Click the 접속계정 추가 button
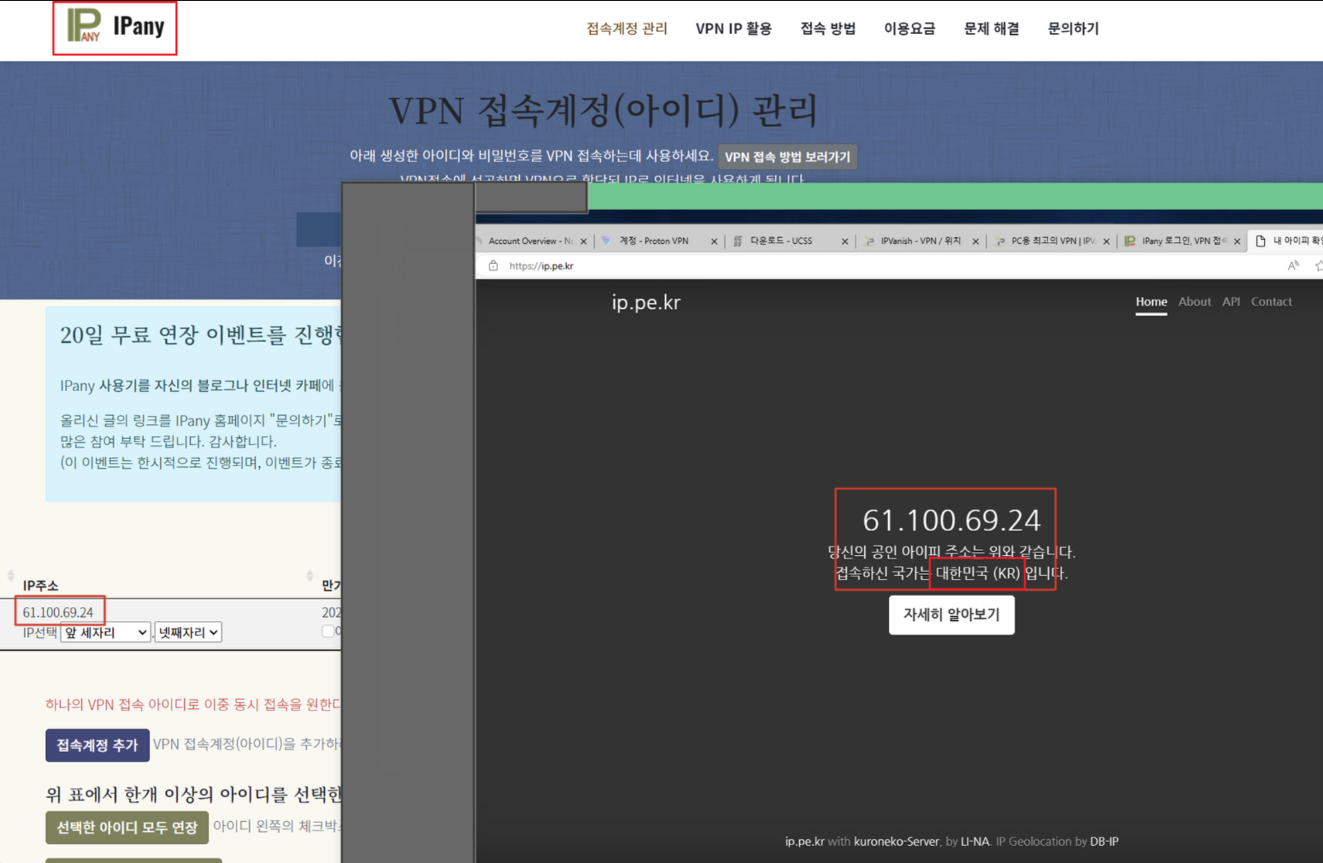Viewport: 1323px width, 863px height. click(97, 745)
